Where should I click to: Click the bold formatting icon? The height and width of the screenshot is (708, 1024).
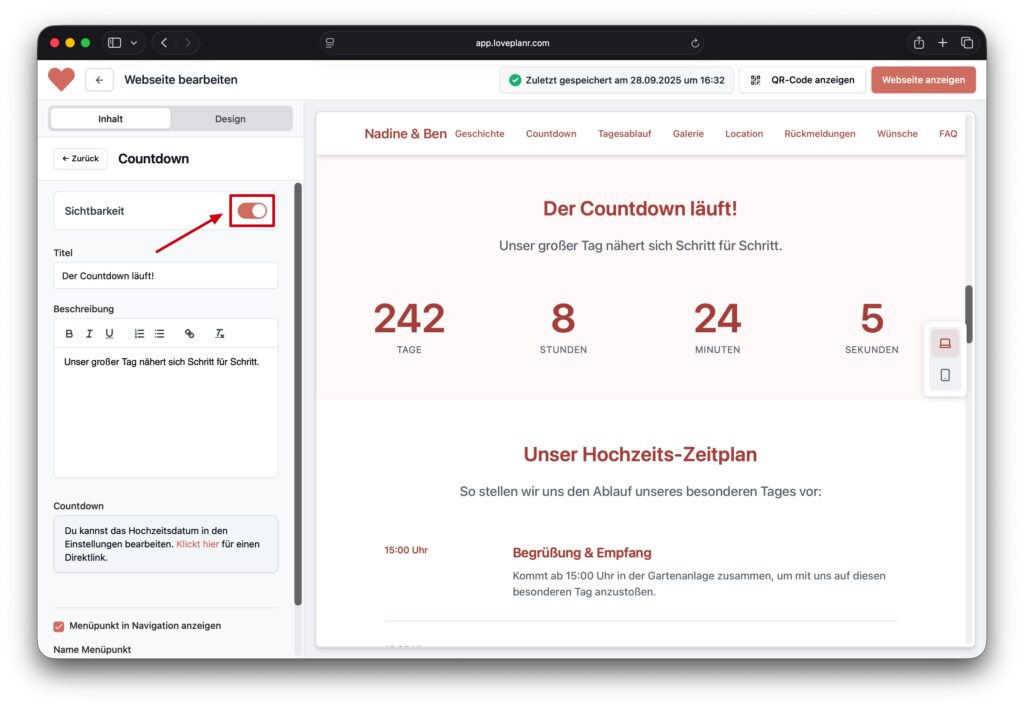point(69,334)
